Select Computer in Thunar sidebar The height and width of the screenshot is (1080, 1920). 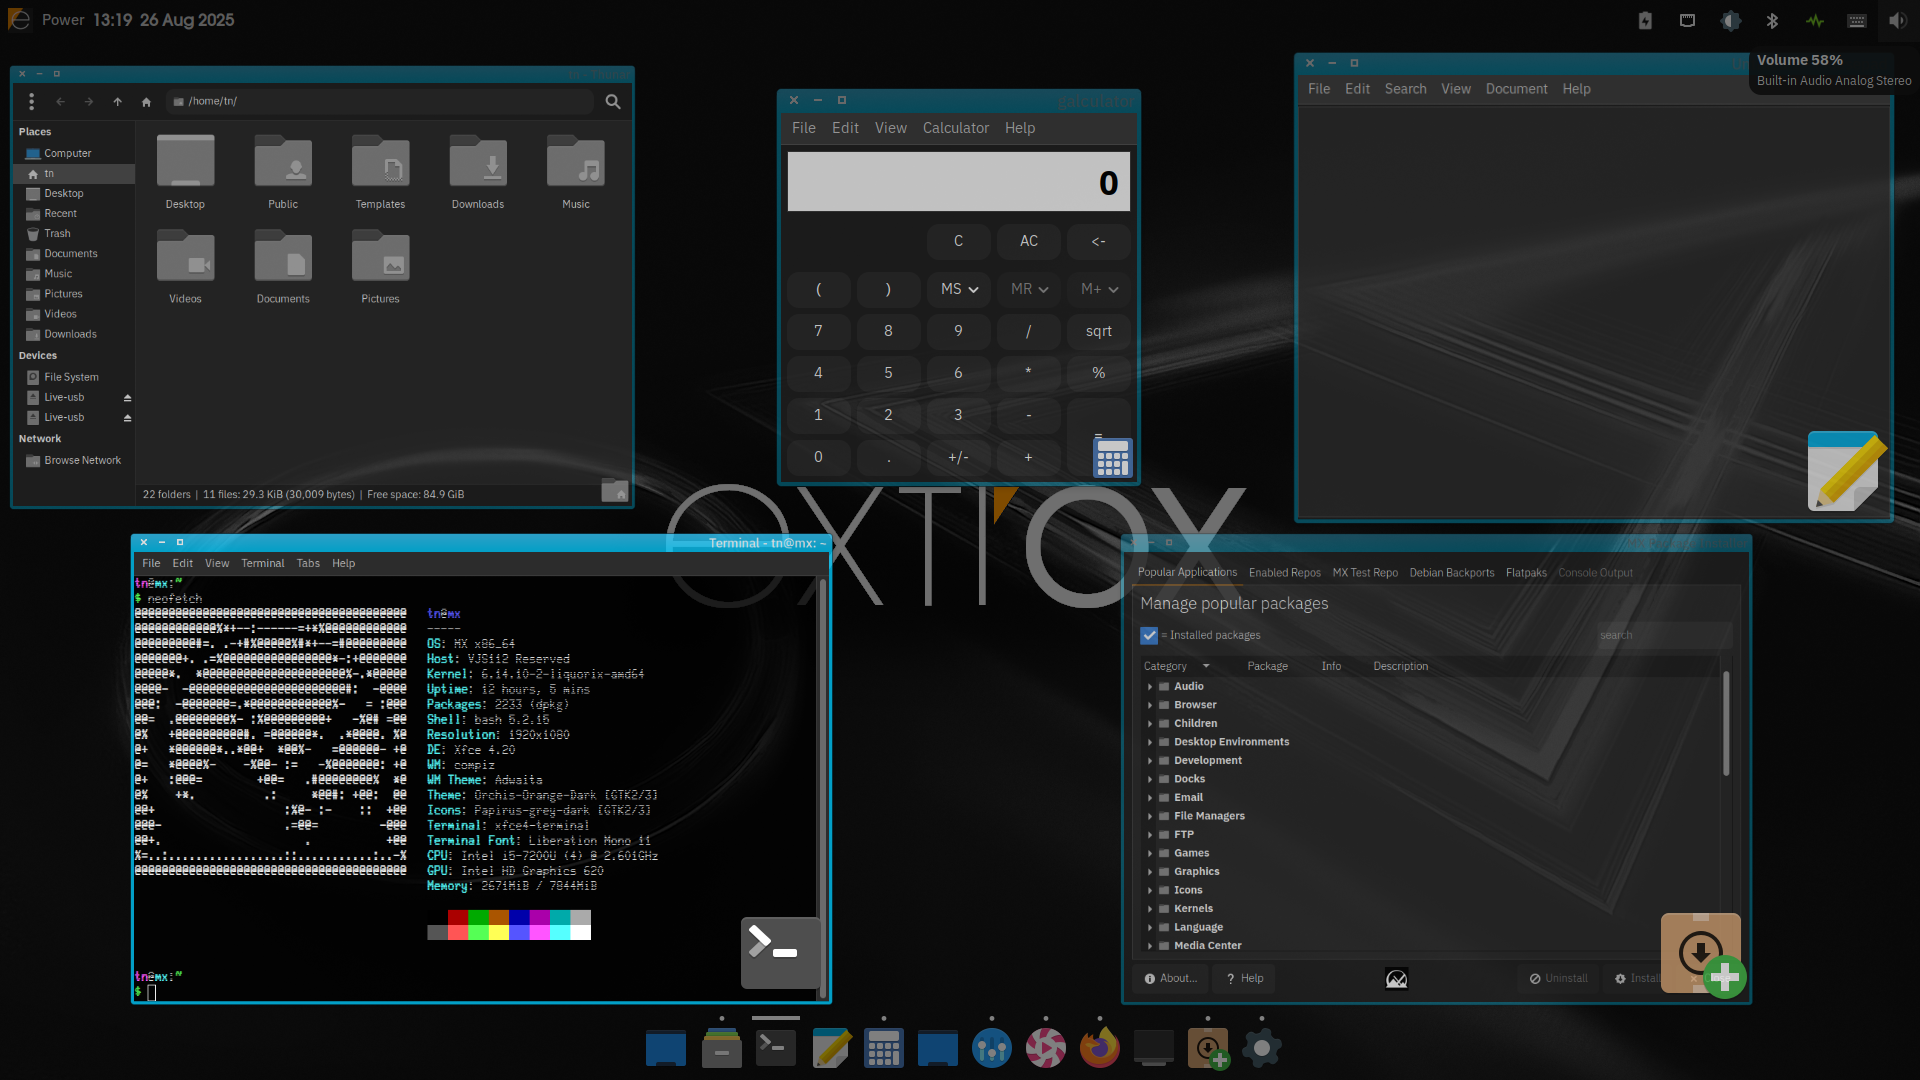pyautogui.click(x=67, y=154)
